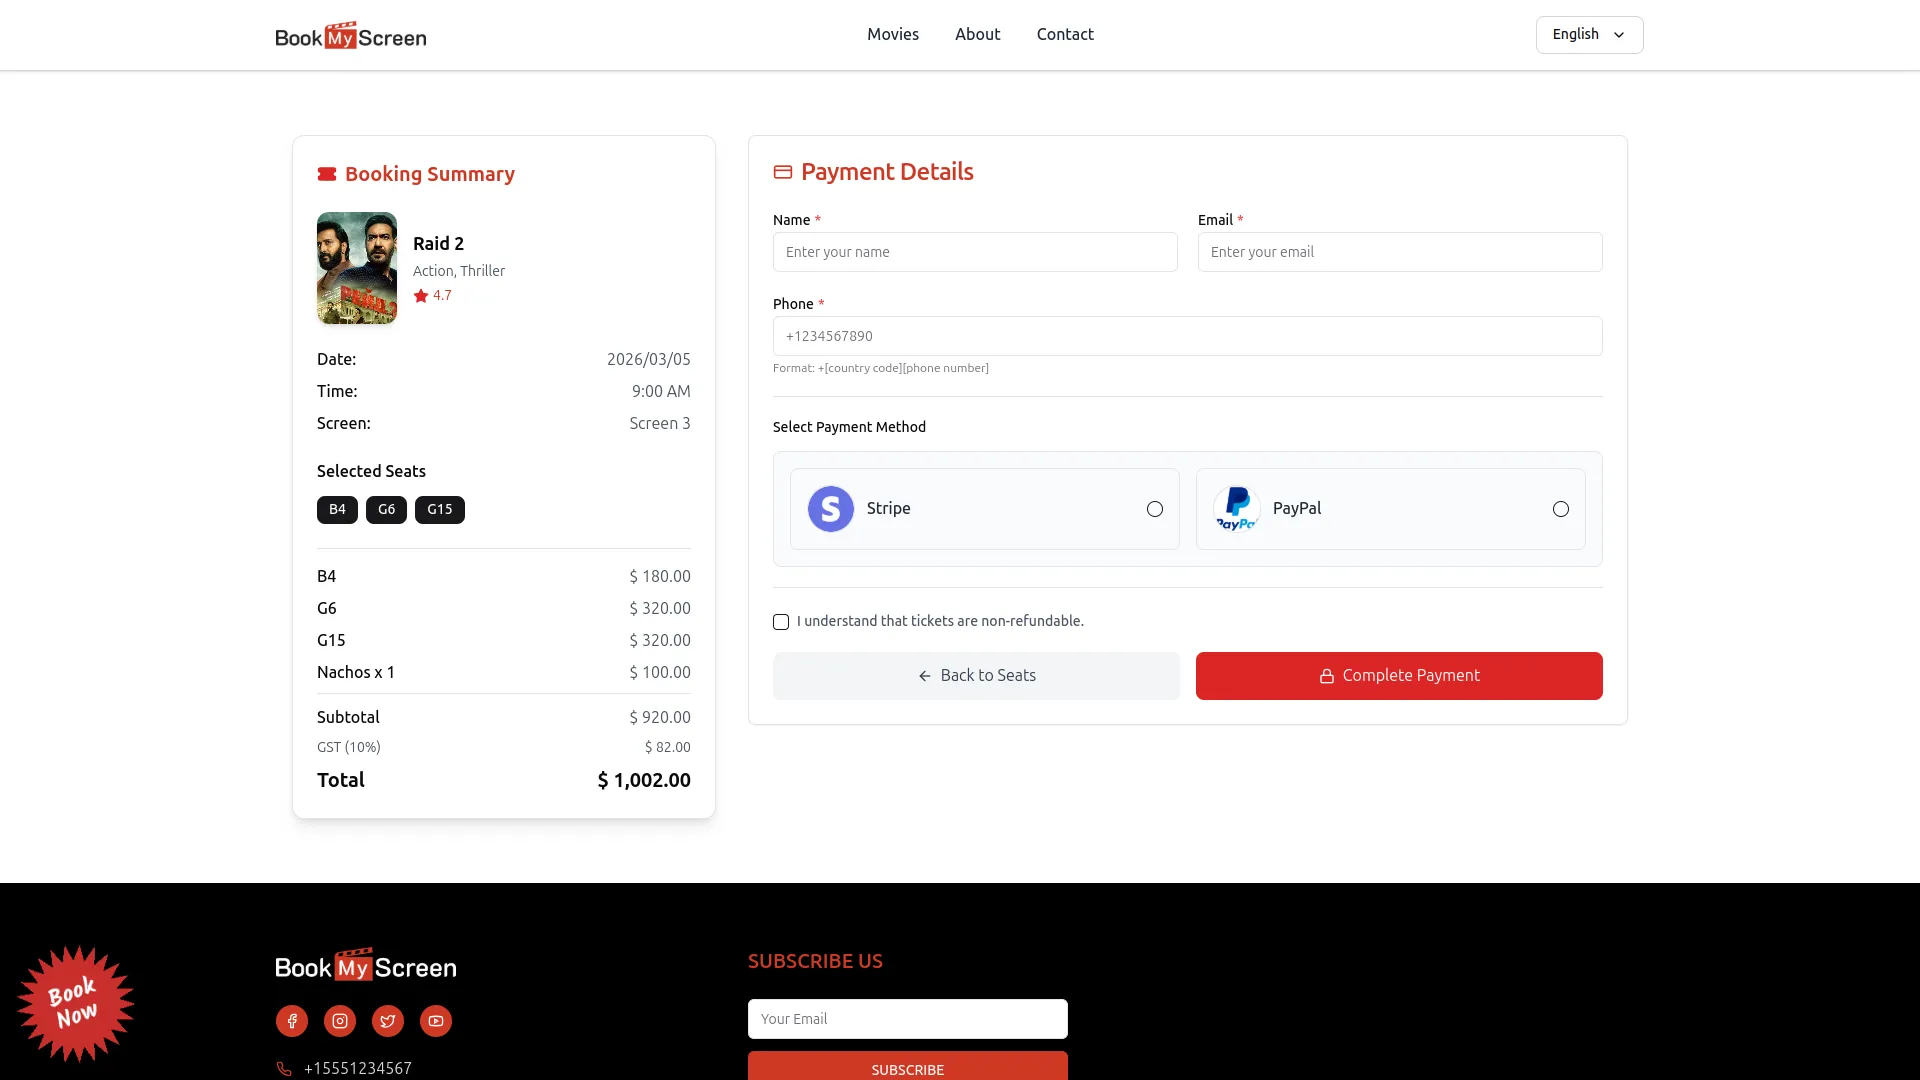Screen dimensions: 1920x1080
Task: Open the Instagram social icon
Action: click(x=339, y=1021)
